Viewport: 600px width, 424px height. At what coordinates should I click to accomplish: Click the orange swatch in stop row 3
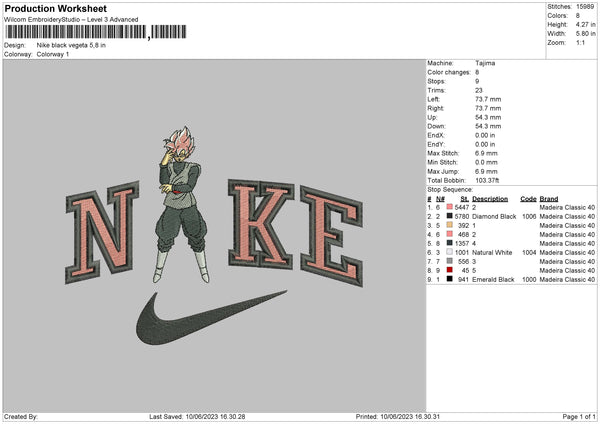coord(450,225)
